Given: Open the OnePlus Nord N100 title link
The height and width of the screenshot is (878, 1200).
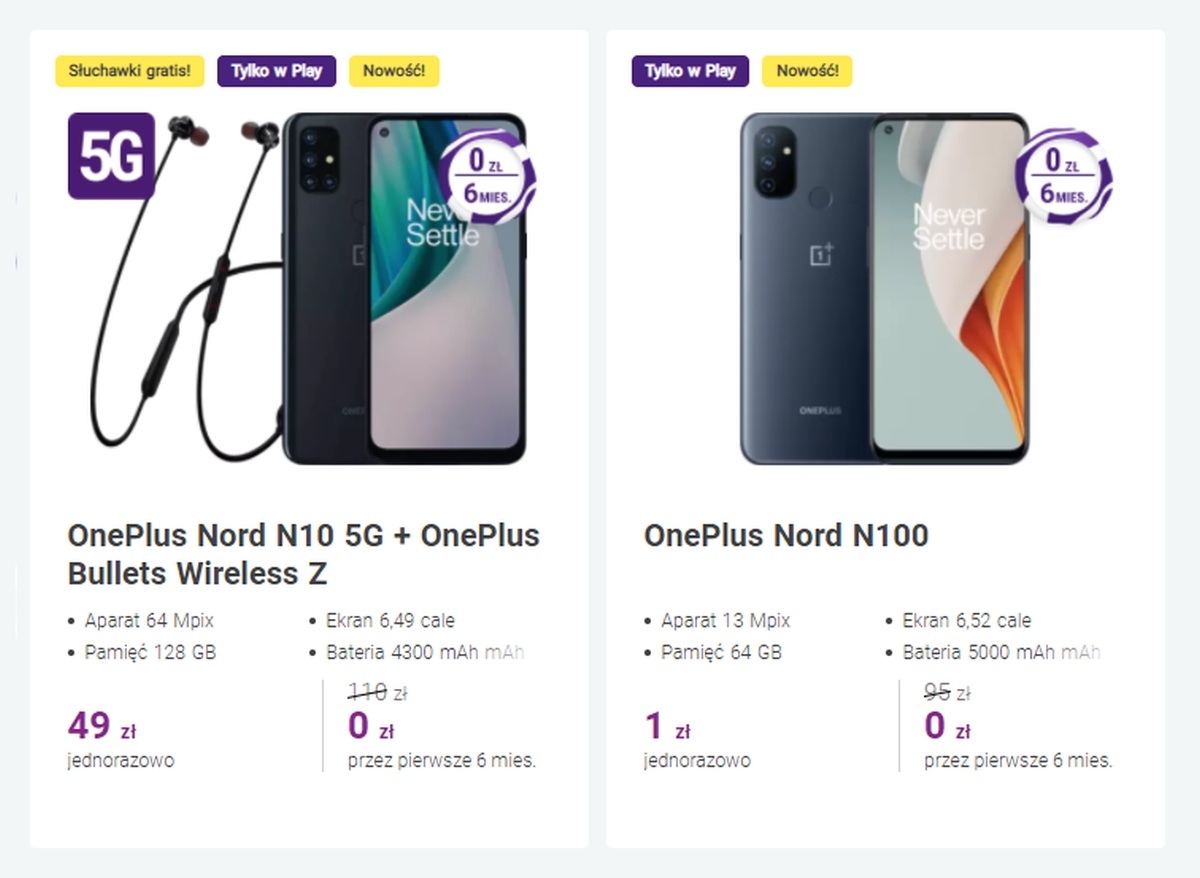Looking at the screenshot, I should click(x=786, y=536).
